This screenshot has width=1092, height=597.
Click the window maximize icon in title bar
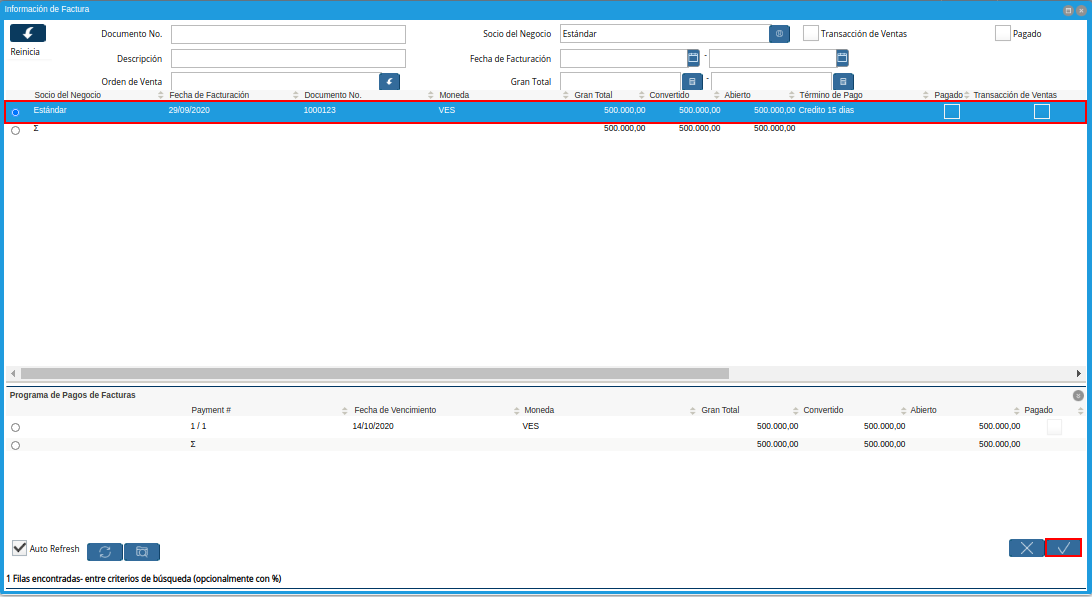(x=1068, y=10)
